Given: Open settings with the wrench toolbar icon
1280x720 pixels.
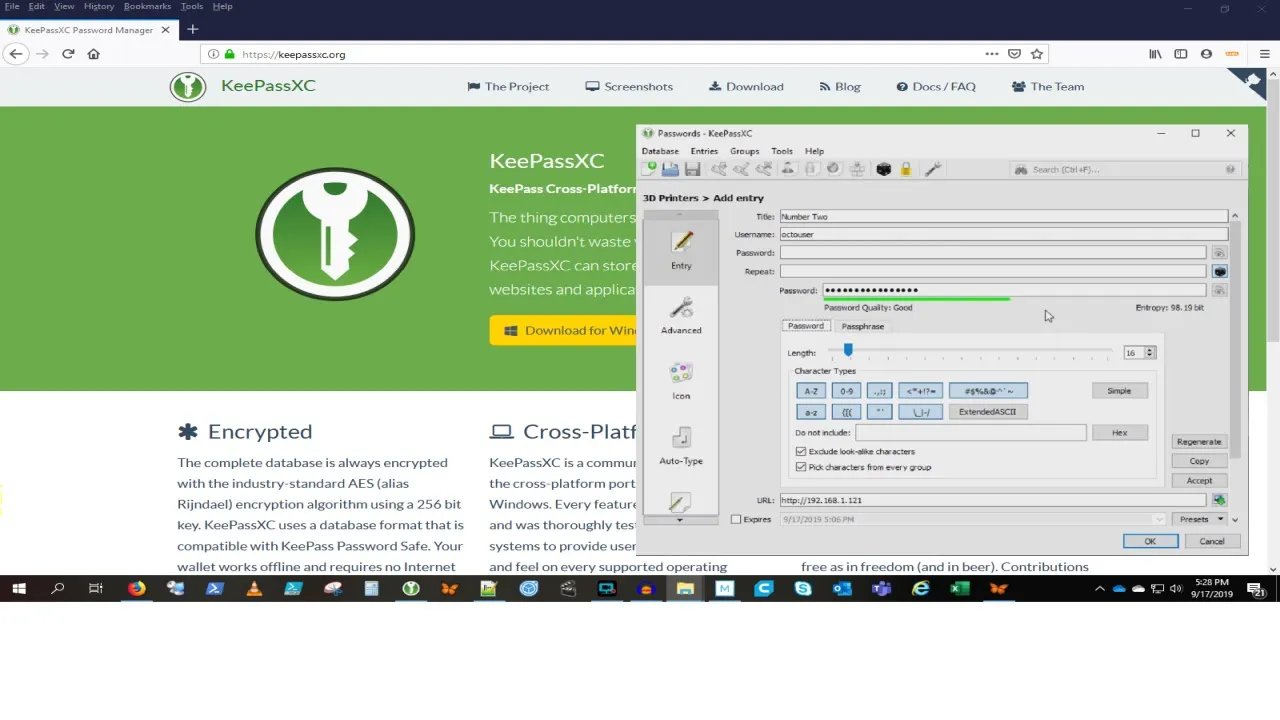Looking at the screenshot, I should pos(932,169).
